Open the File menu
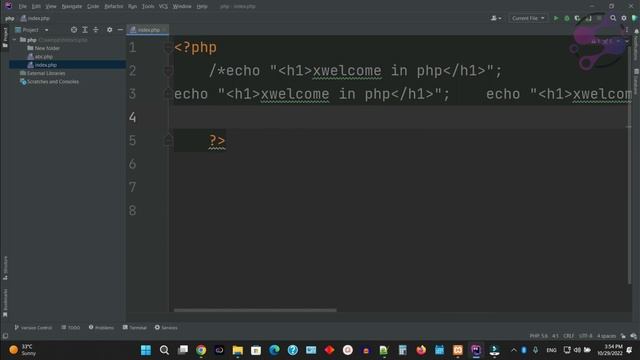The height and width of the screenshot is (360, 640). click(x=22, y=7)
